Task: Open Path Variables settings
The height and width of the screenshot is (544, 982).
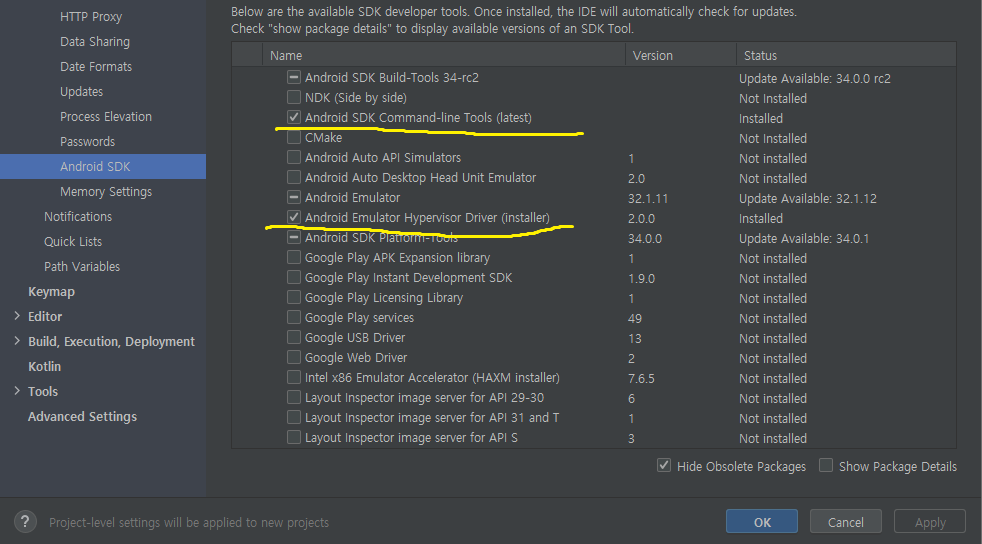Action: point(81,267)
